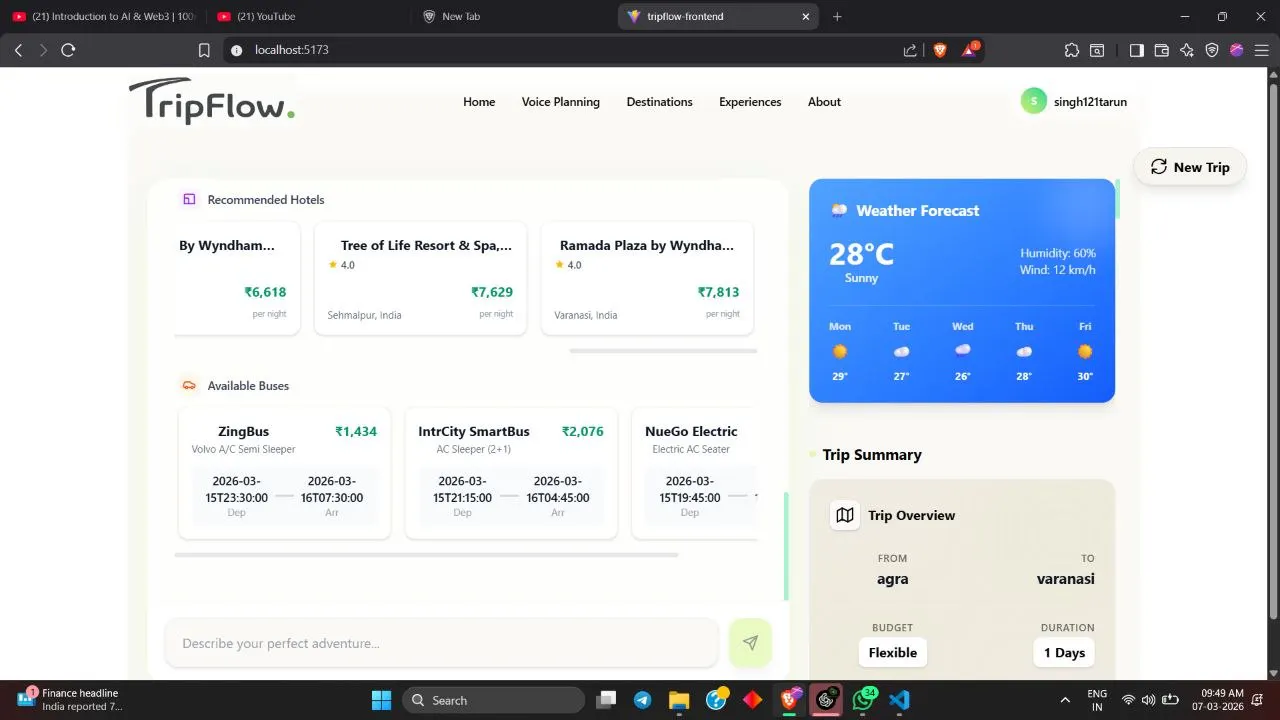
Task: Click the Trip Overview map icon
Action: tap(845, 515)
